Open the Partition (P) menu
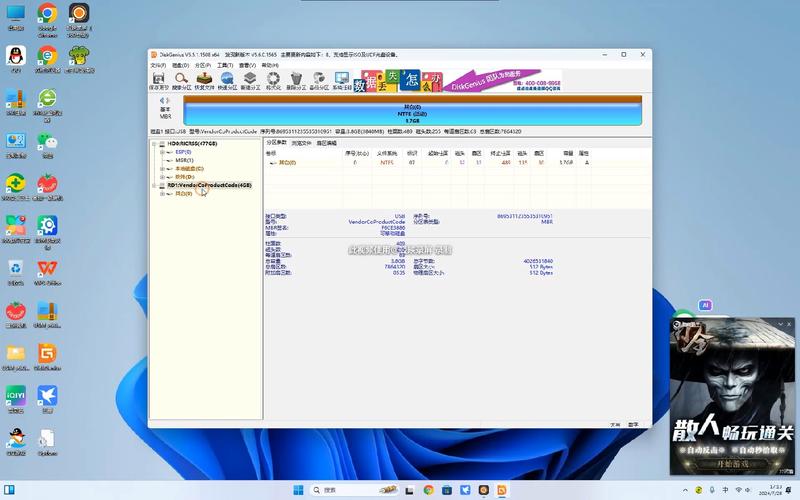Viewport: 800px width, 500px height. coord(203,65)
